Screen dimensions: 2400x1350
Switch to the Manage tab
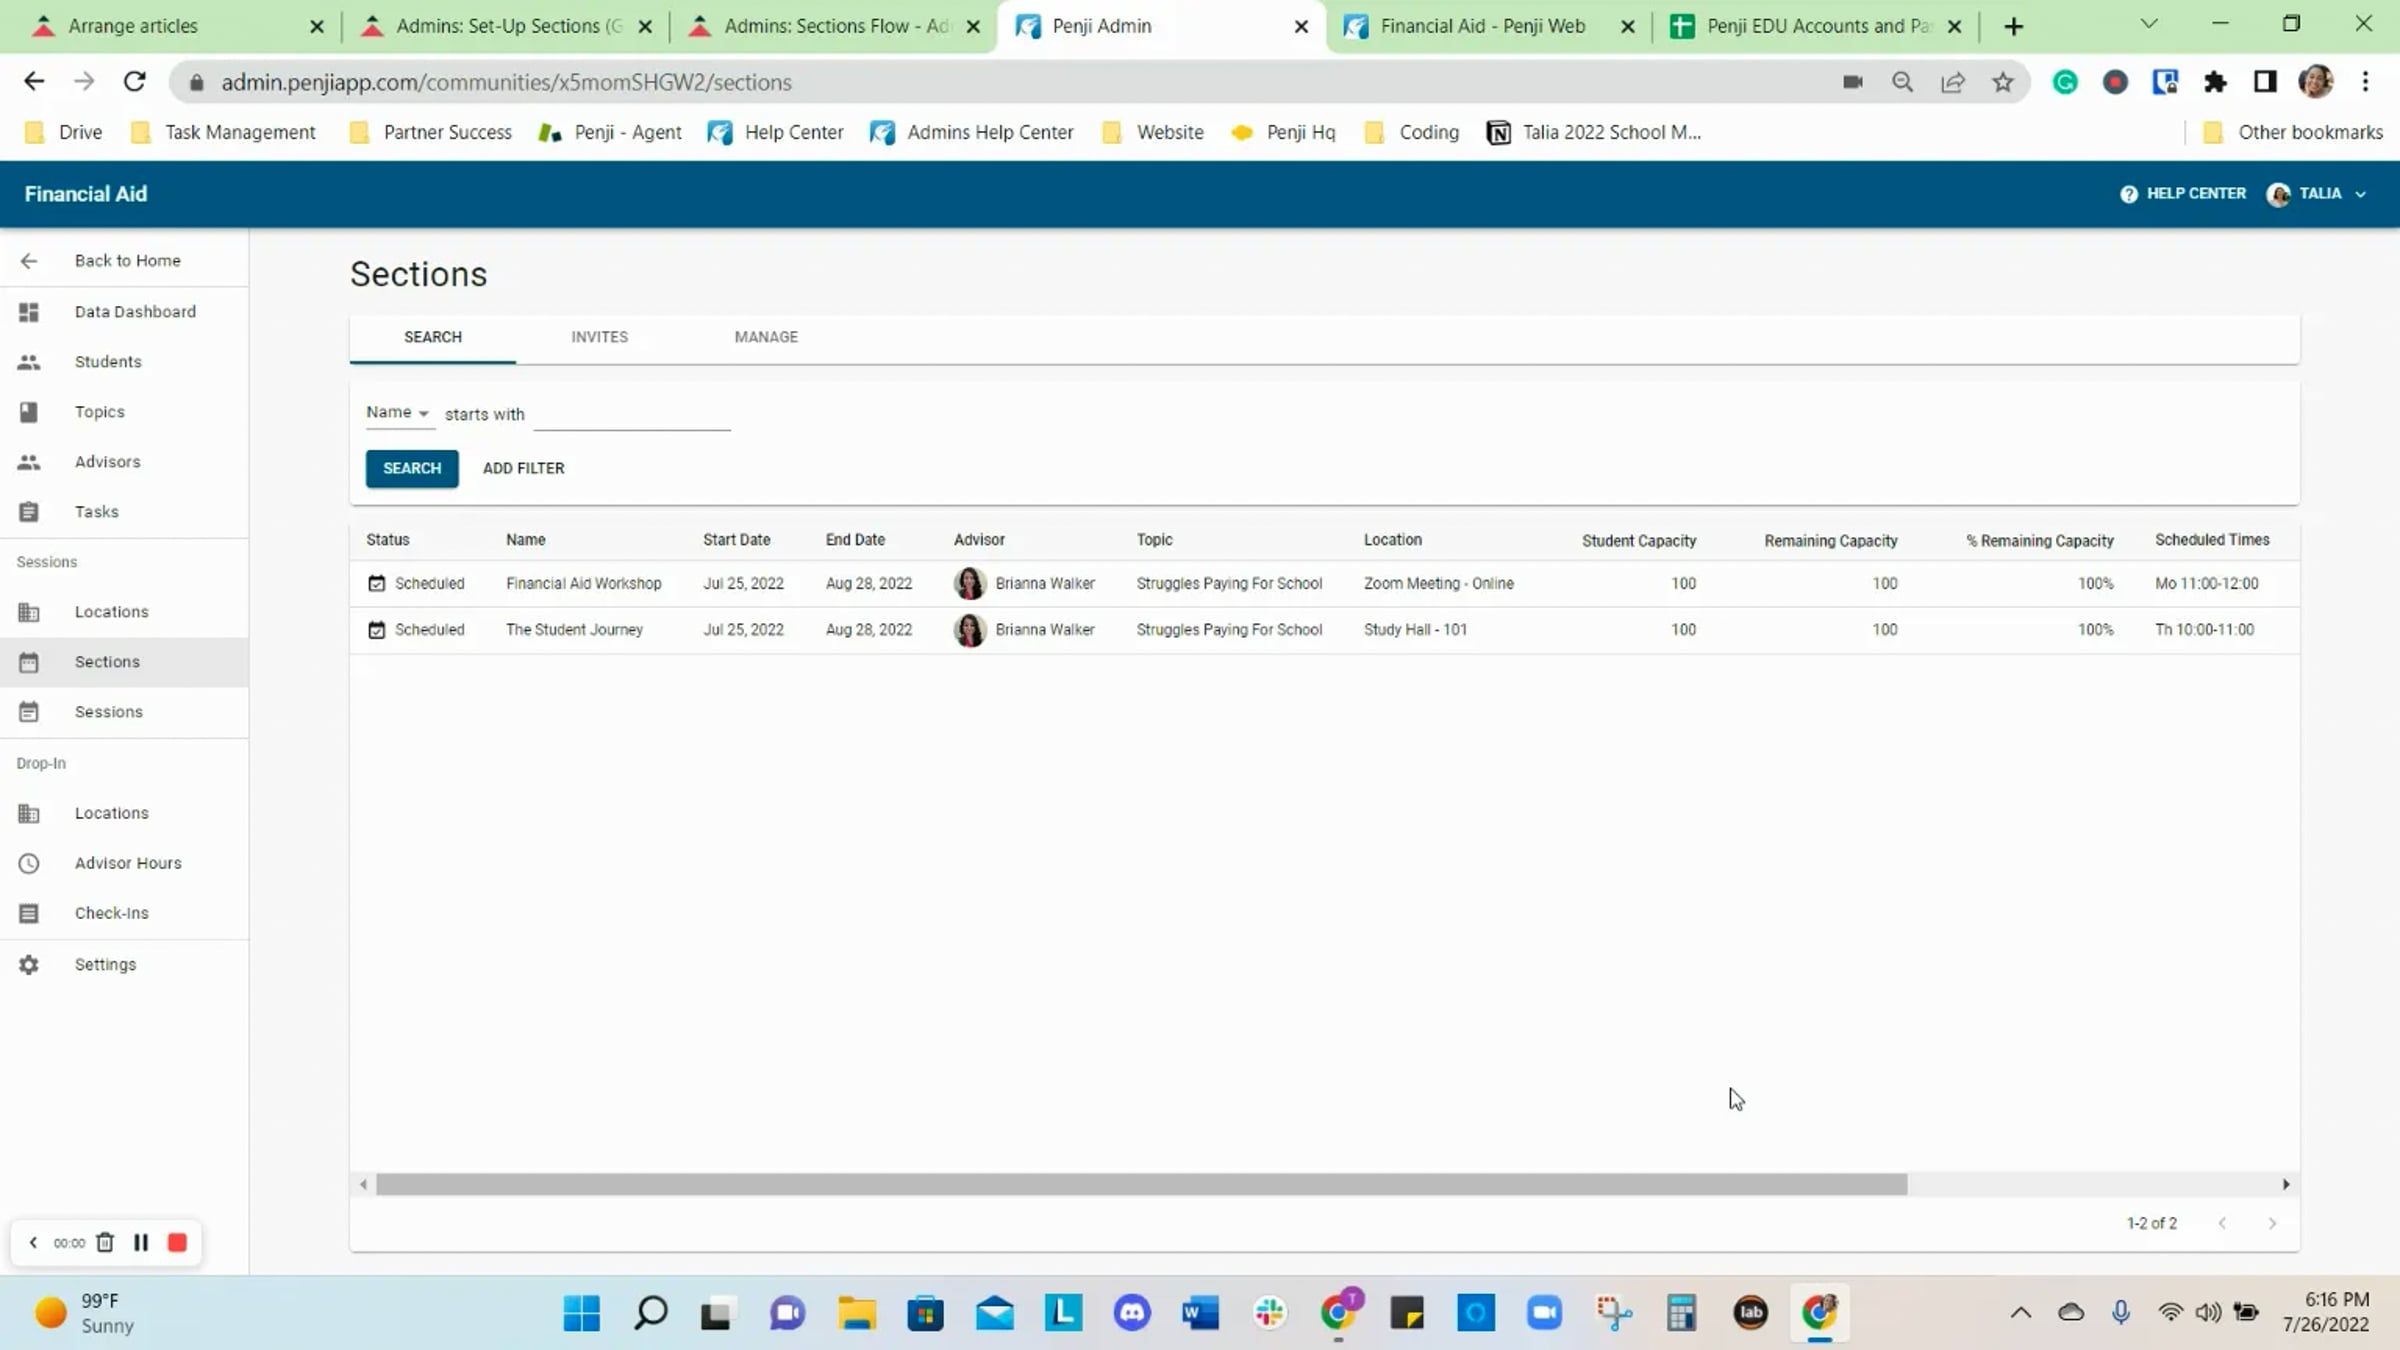[765, 337]
